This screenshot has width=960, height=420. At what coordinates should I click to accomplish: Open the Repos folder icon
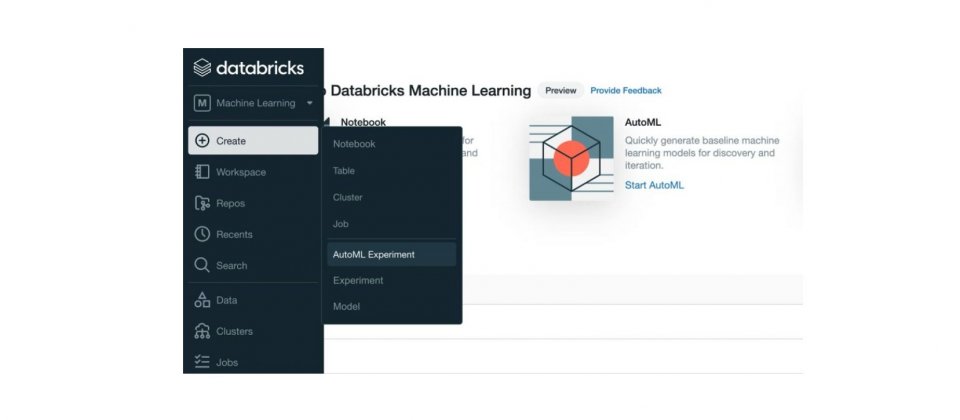click(x=202, y=203)
